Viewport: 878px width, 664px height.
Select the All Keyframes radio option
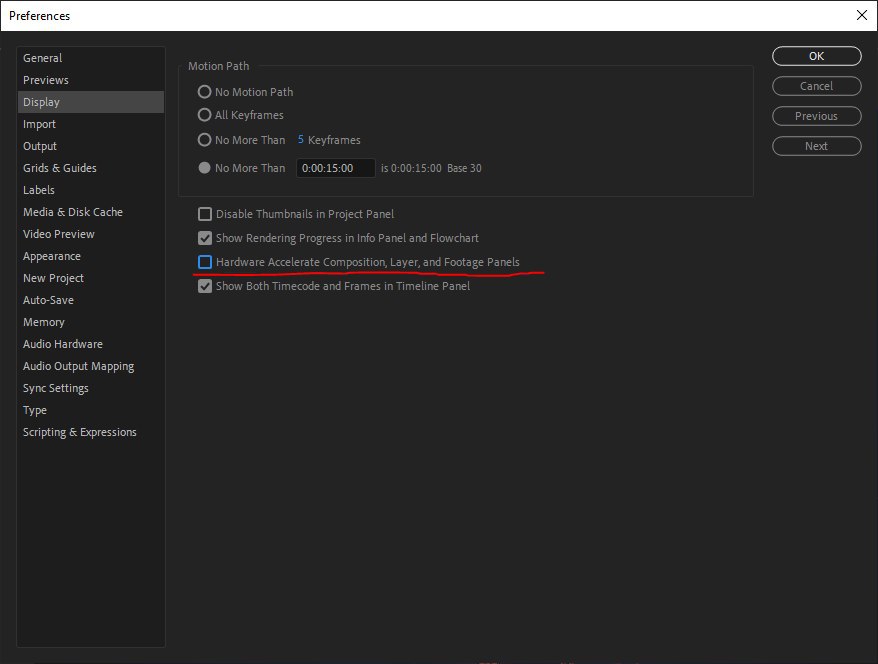pyautogui.click(x=204, y=115)
